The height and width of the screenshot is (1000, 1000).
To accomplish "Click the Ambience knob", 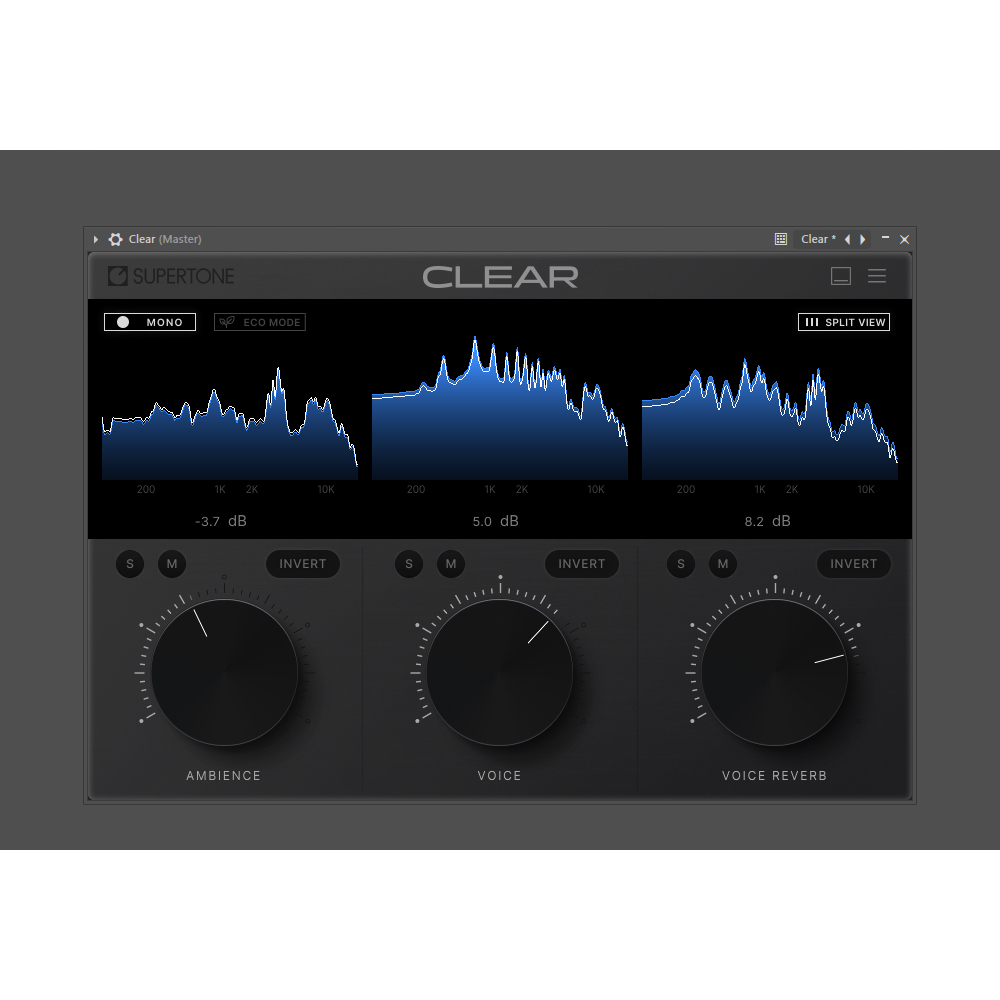I will click(224, 672).
